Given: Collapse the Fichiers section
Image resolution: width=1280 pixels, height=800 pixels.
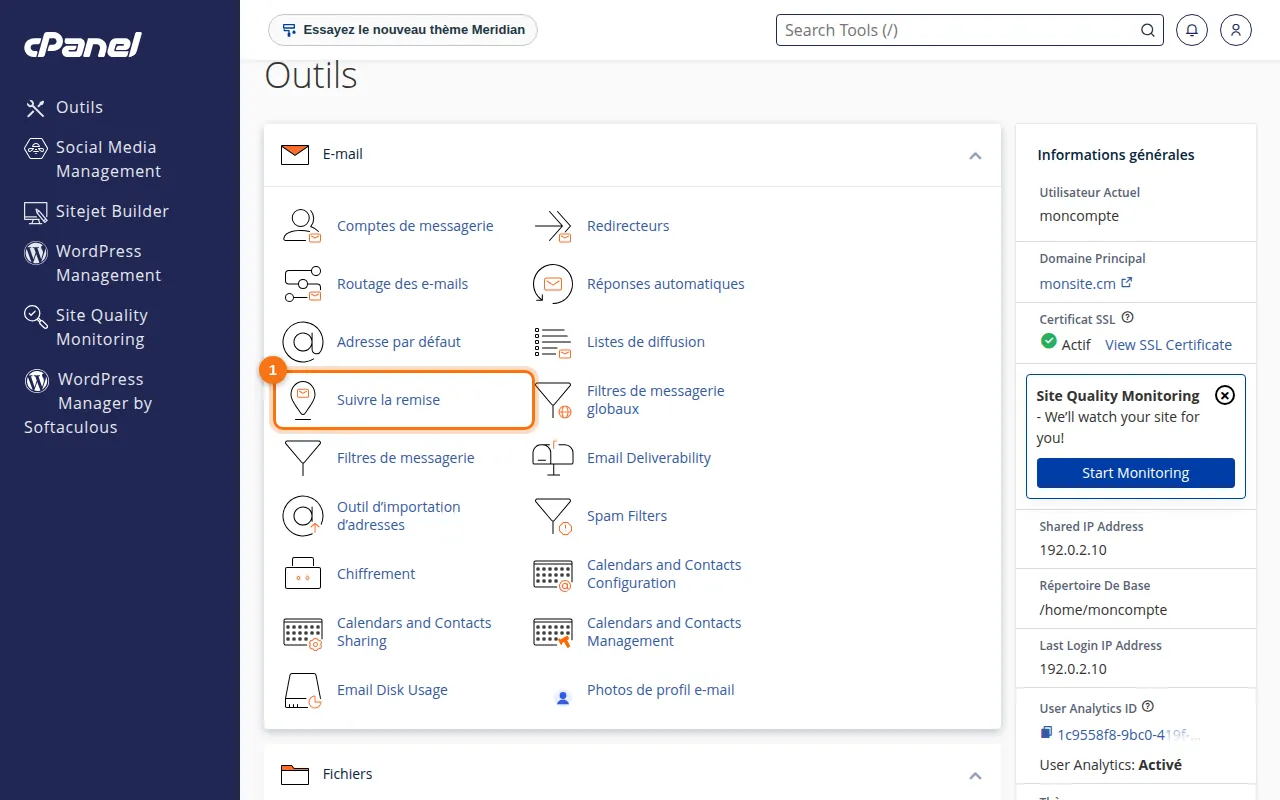Looking at the screenshot, I should [975, 775].
